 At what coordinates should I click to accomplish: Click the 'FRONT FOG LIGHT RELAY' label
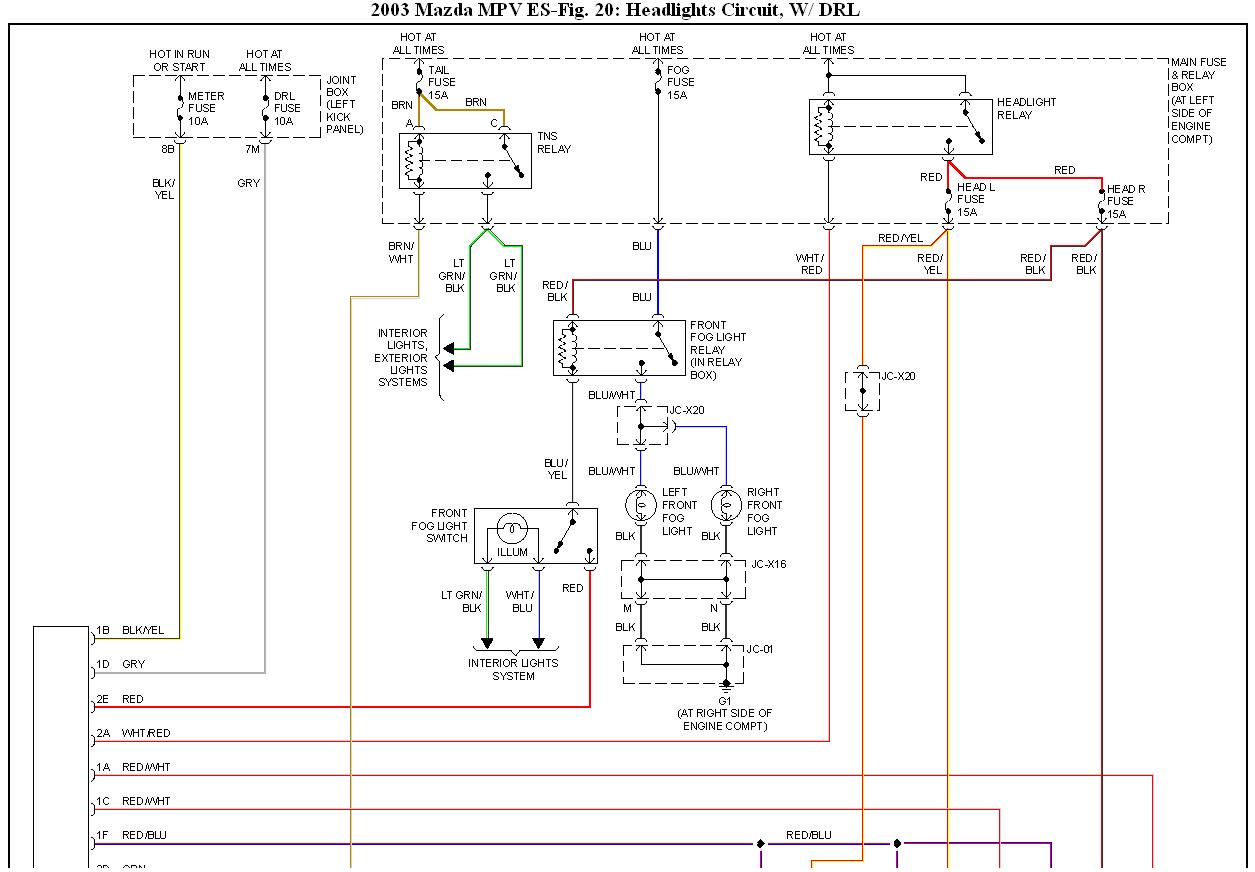[718, 350]
